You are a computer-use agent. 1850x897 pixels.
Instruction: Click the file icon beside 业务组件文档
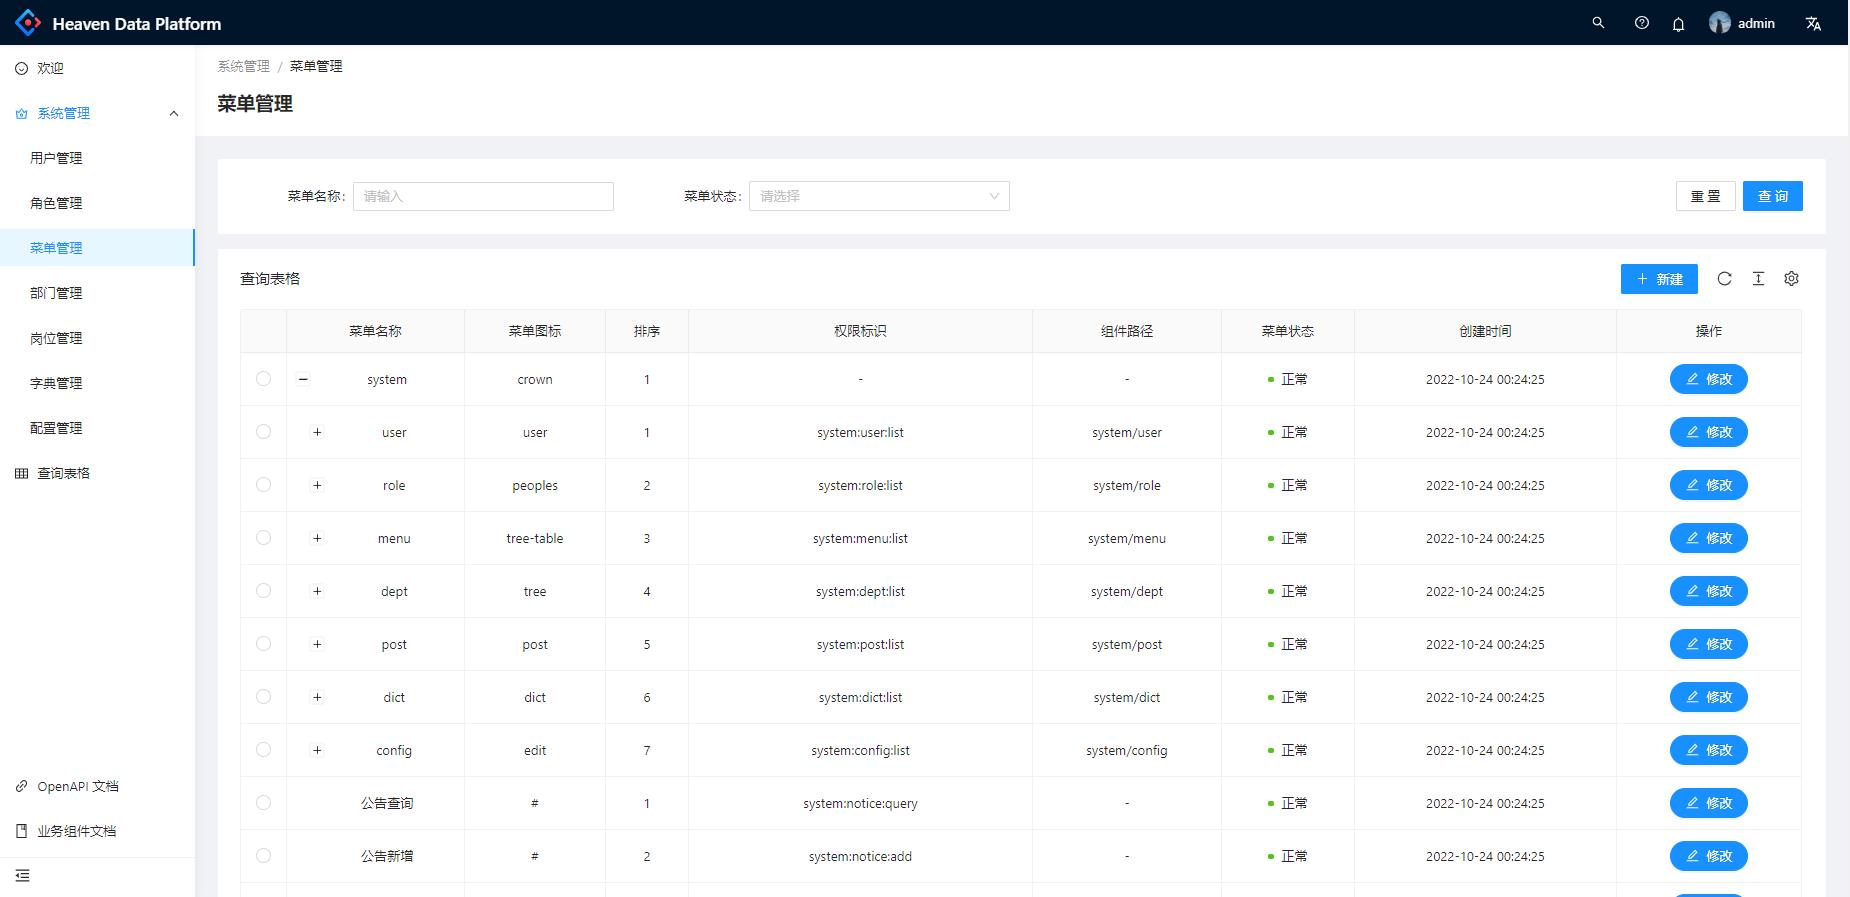coord(21,831)
